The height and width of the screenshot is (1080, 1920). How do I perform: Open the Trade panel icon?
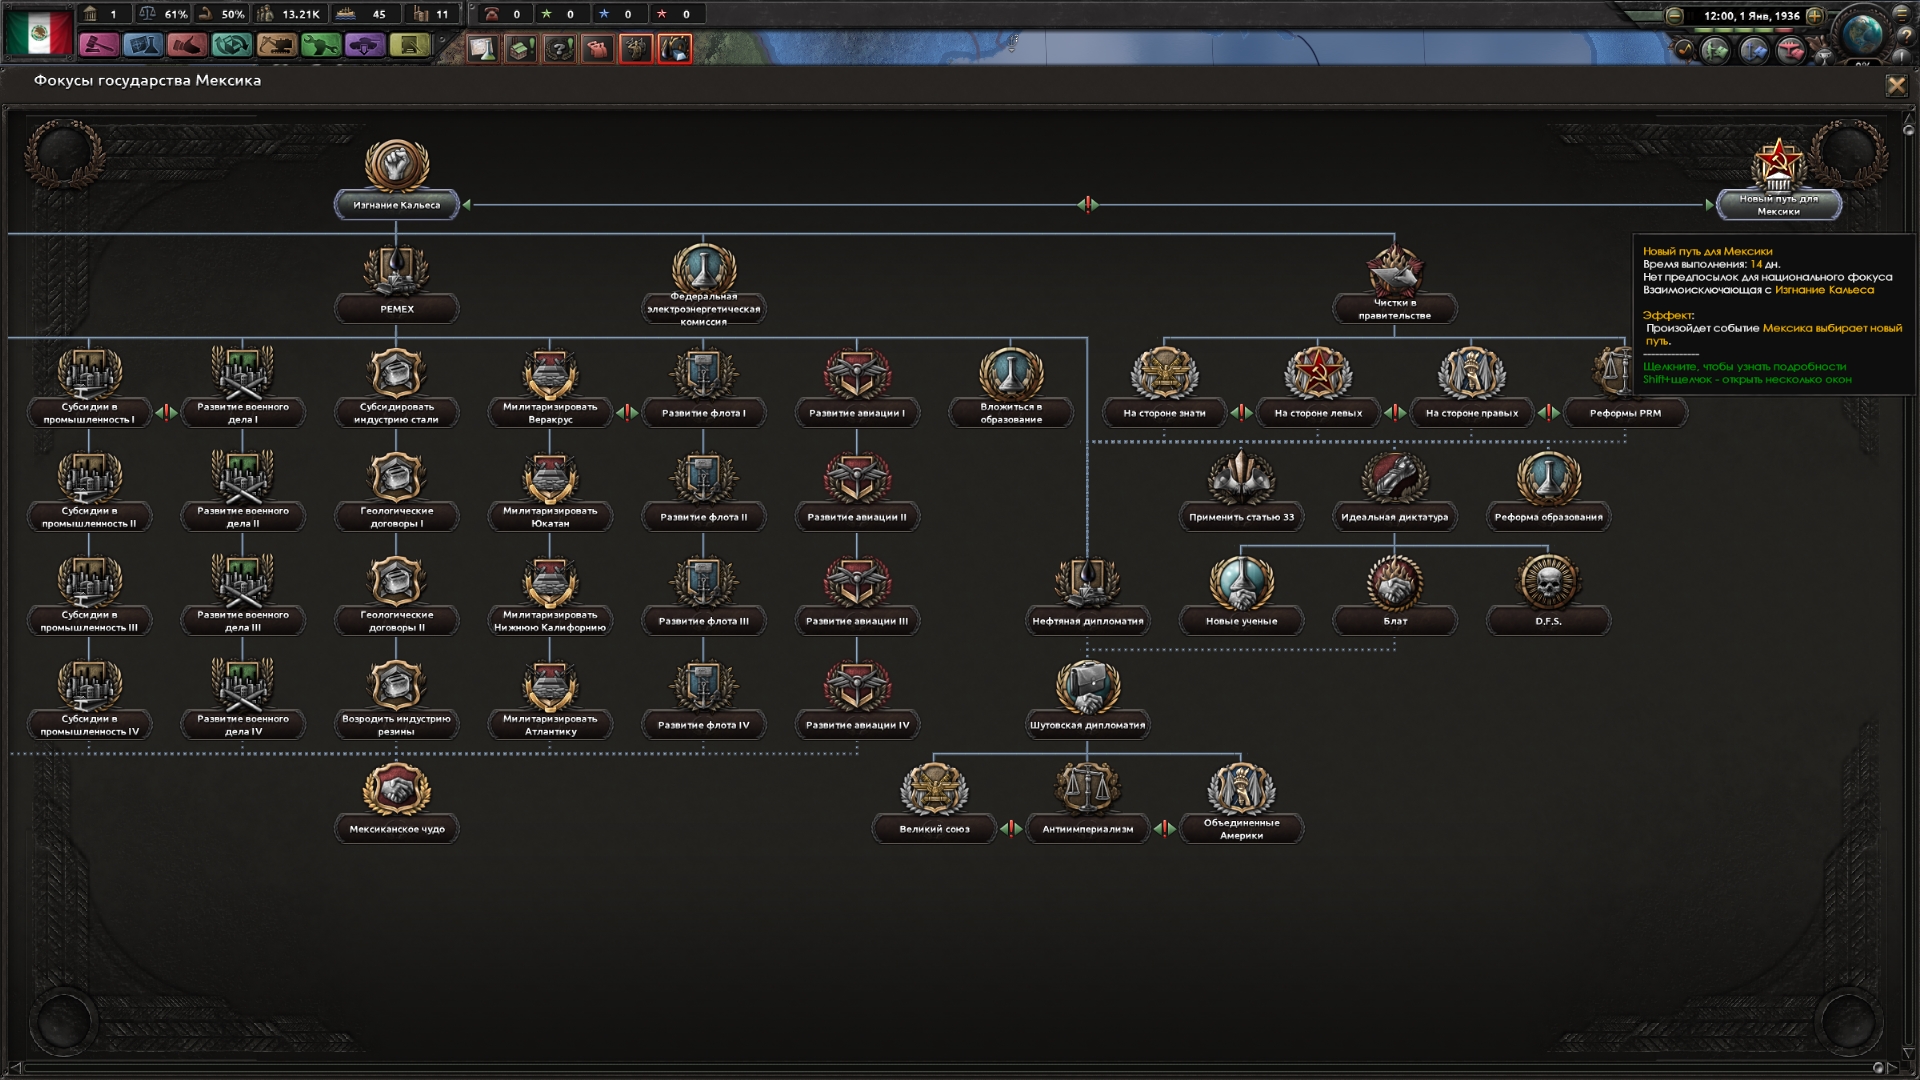tap(231, 46)
